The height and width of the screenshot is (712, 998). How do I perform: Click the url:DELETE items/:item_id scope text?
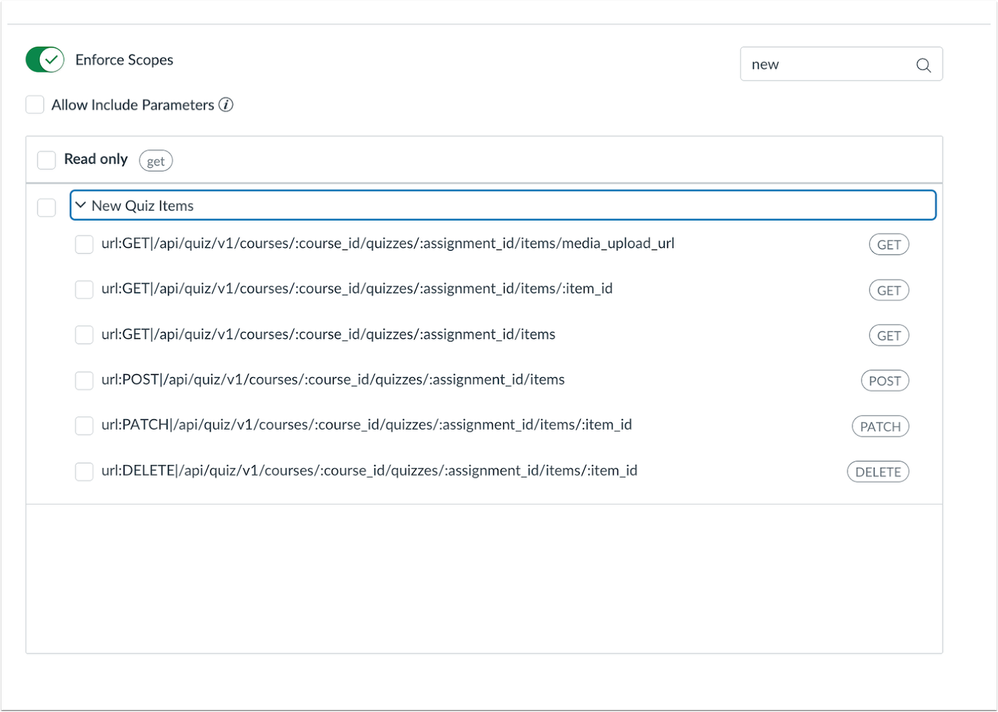point(369,471)
